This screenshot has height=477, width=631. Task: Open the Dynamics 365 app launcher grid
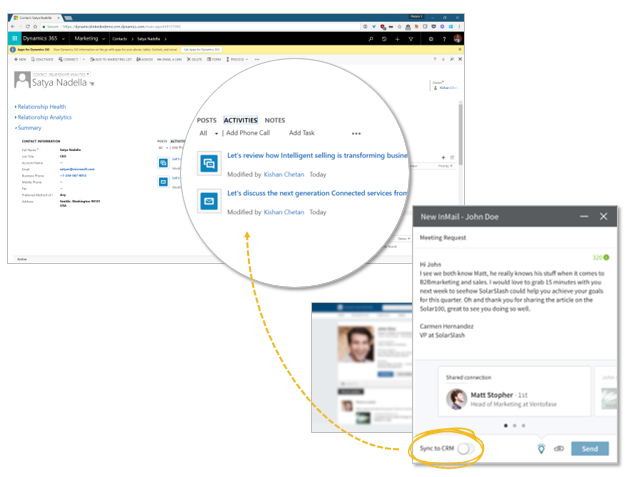point(14,39)
